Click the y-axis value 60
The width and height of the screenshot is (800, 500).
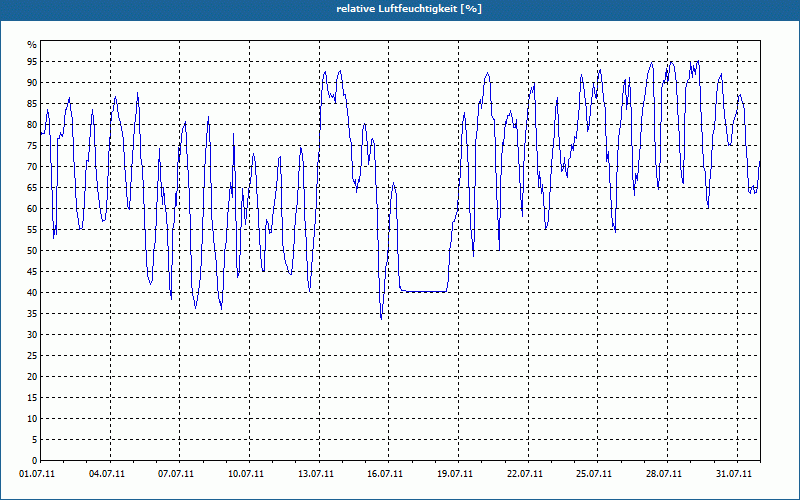(x=32, y=209)
